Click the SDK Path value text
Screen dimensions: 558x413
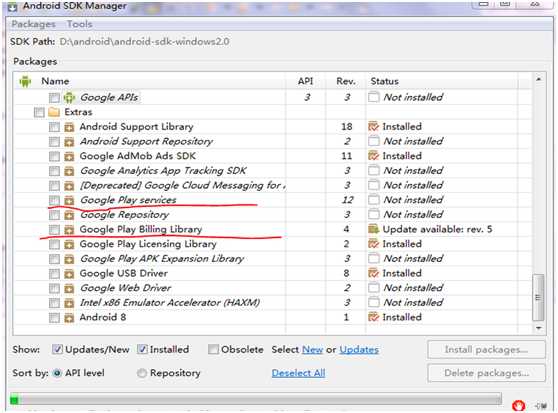(144, 42)
